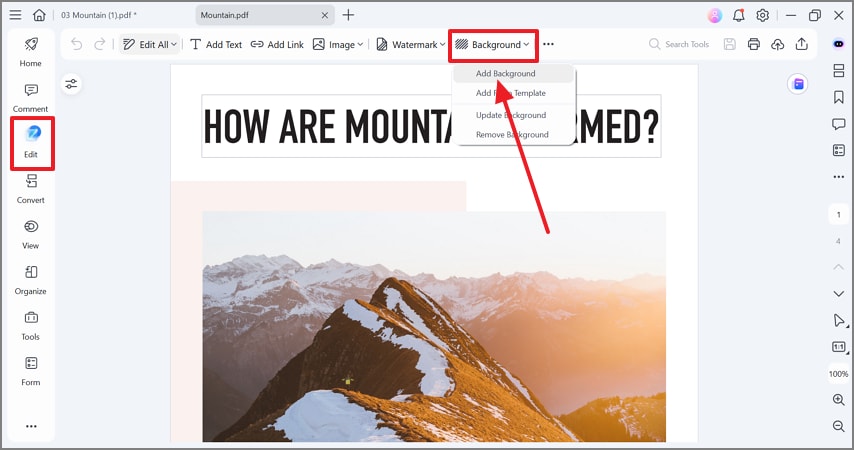Open the Comment tool in sidebar
854x450 pixels.
coord(30,98)
